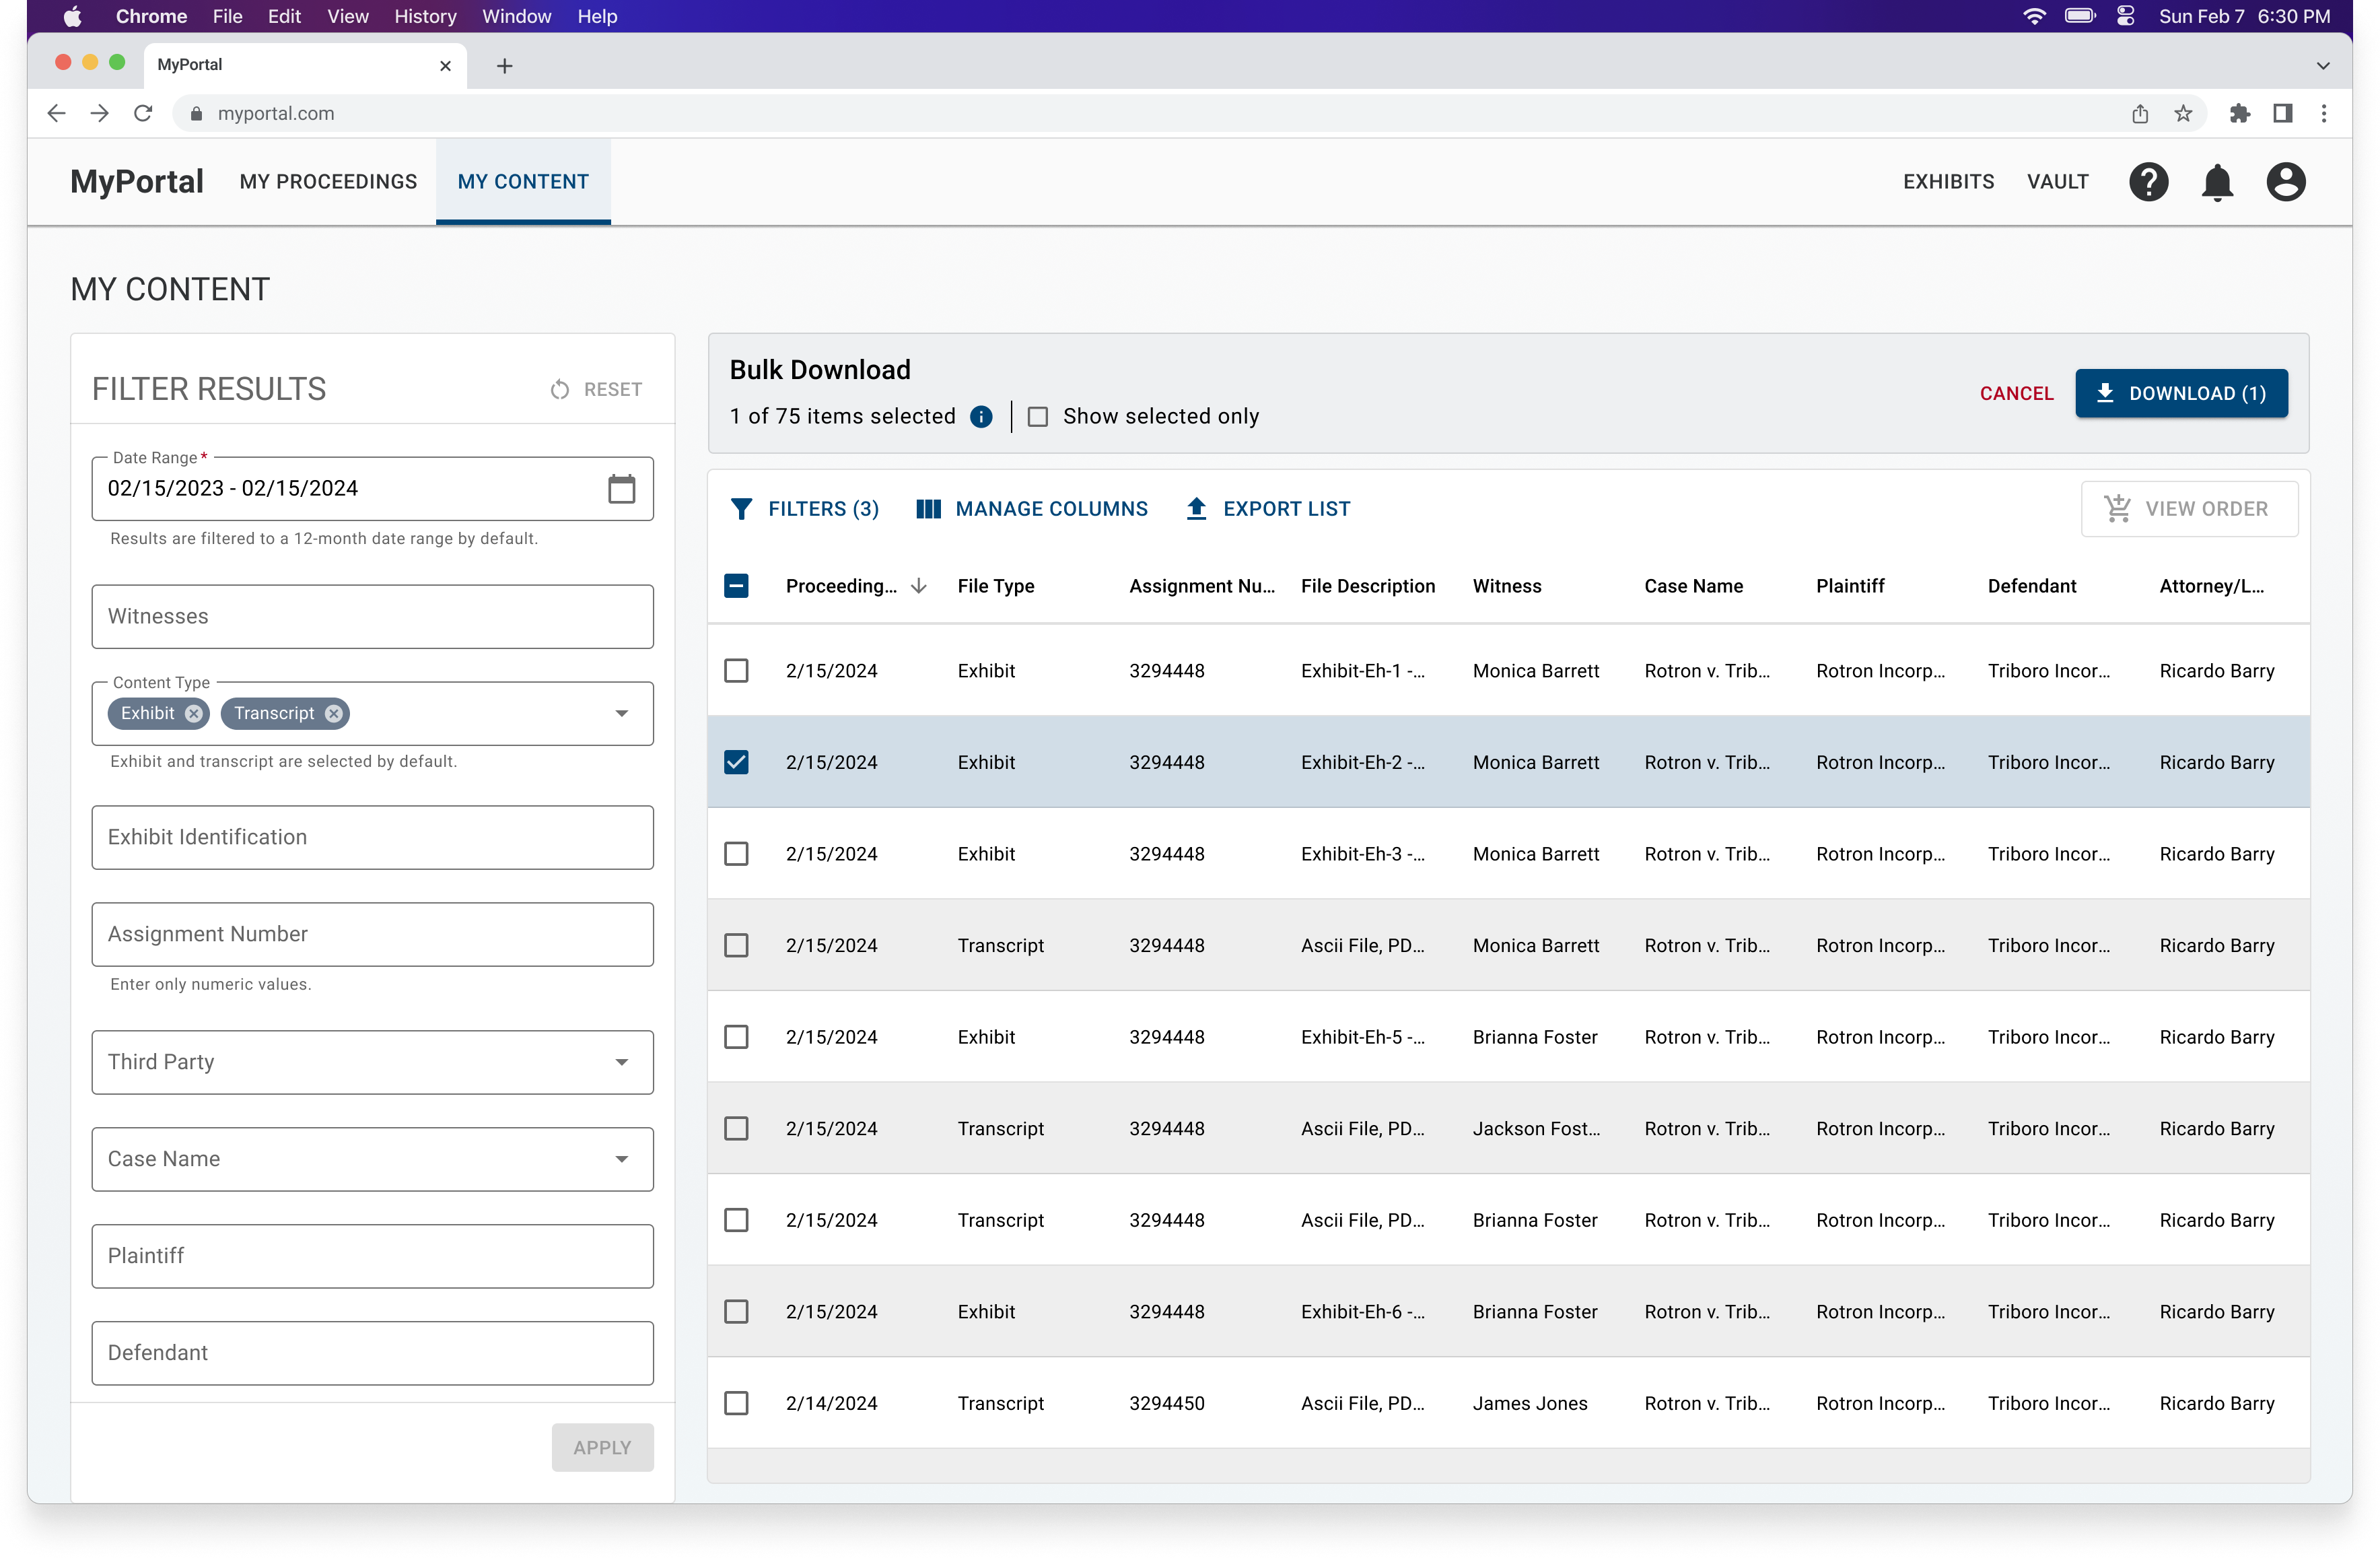
Task: Click the notifications bell icon
Action: coord(2217,182)
